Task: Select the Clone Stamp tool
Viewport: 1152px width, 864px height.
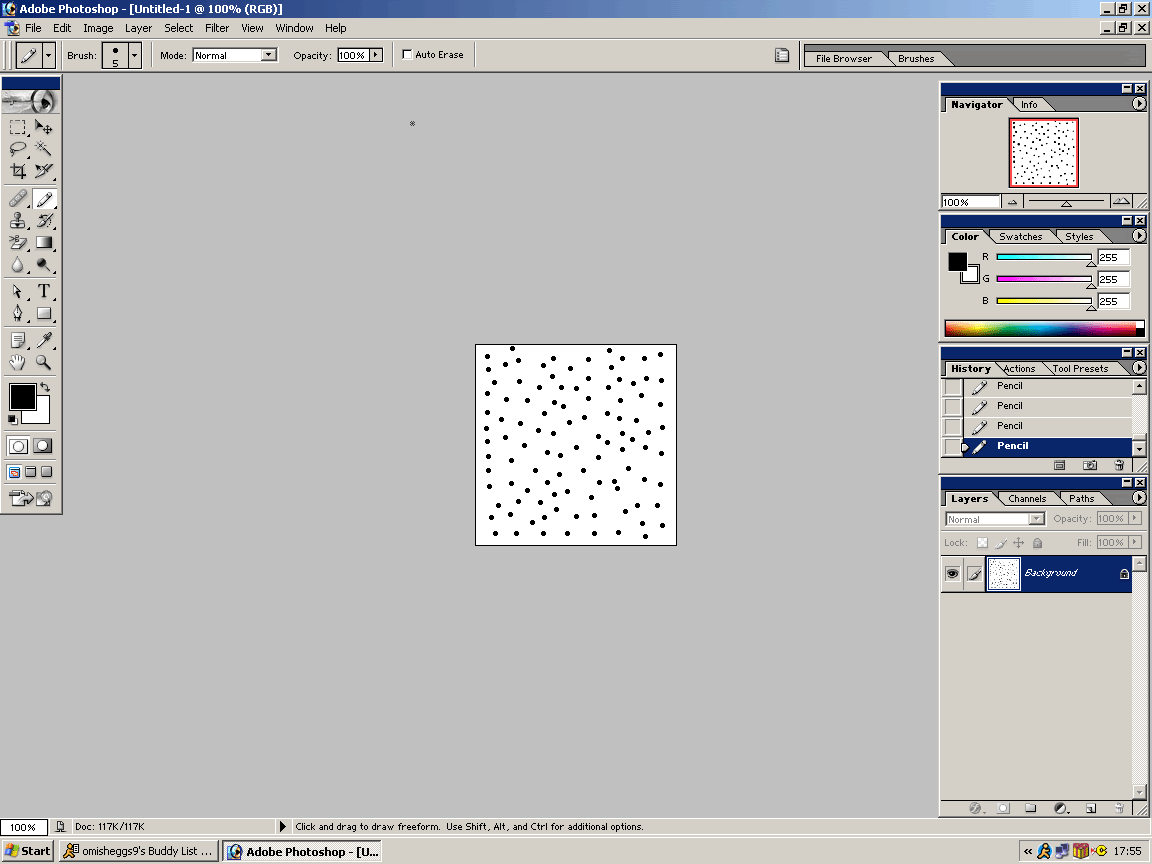Action: pos(18,220)
